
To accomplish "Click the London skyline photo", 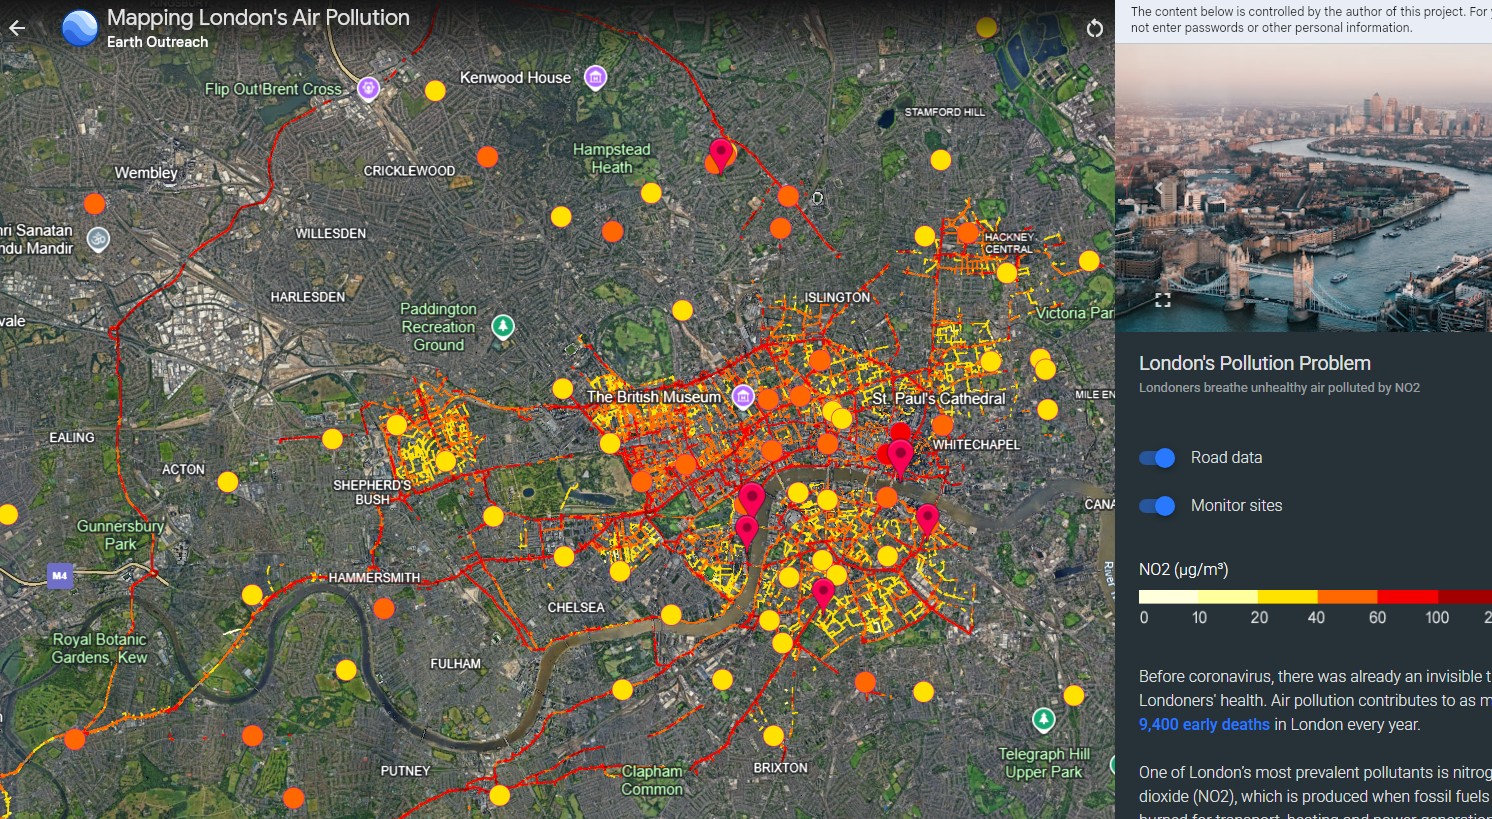I will click(1302, 188).
